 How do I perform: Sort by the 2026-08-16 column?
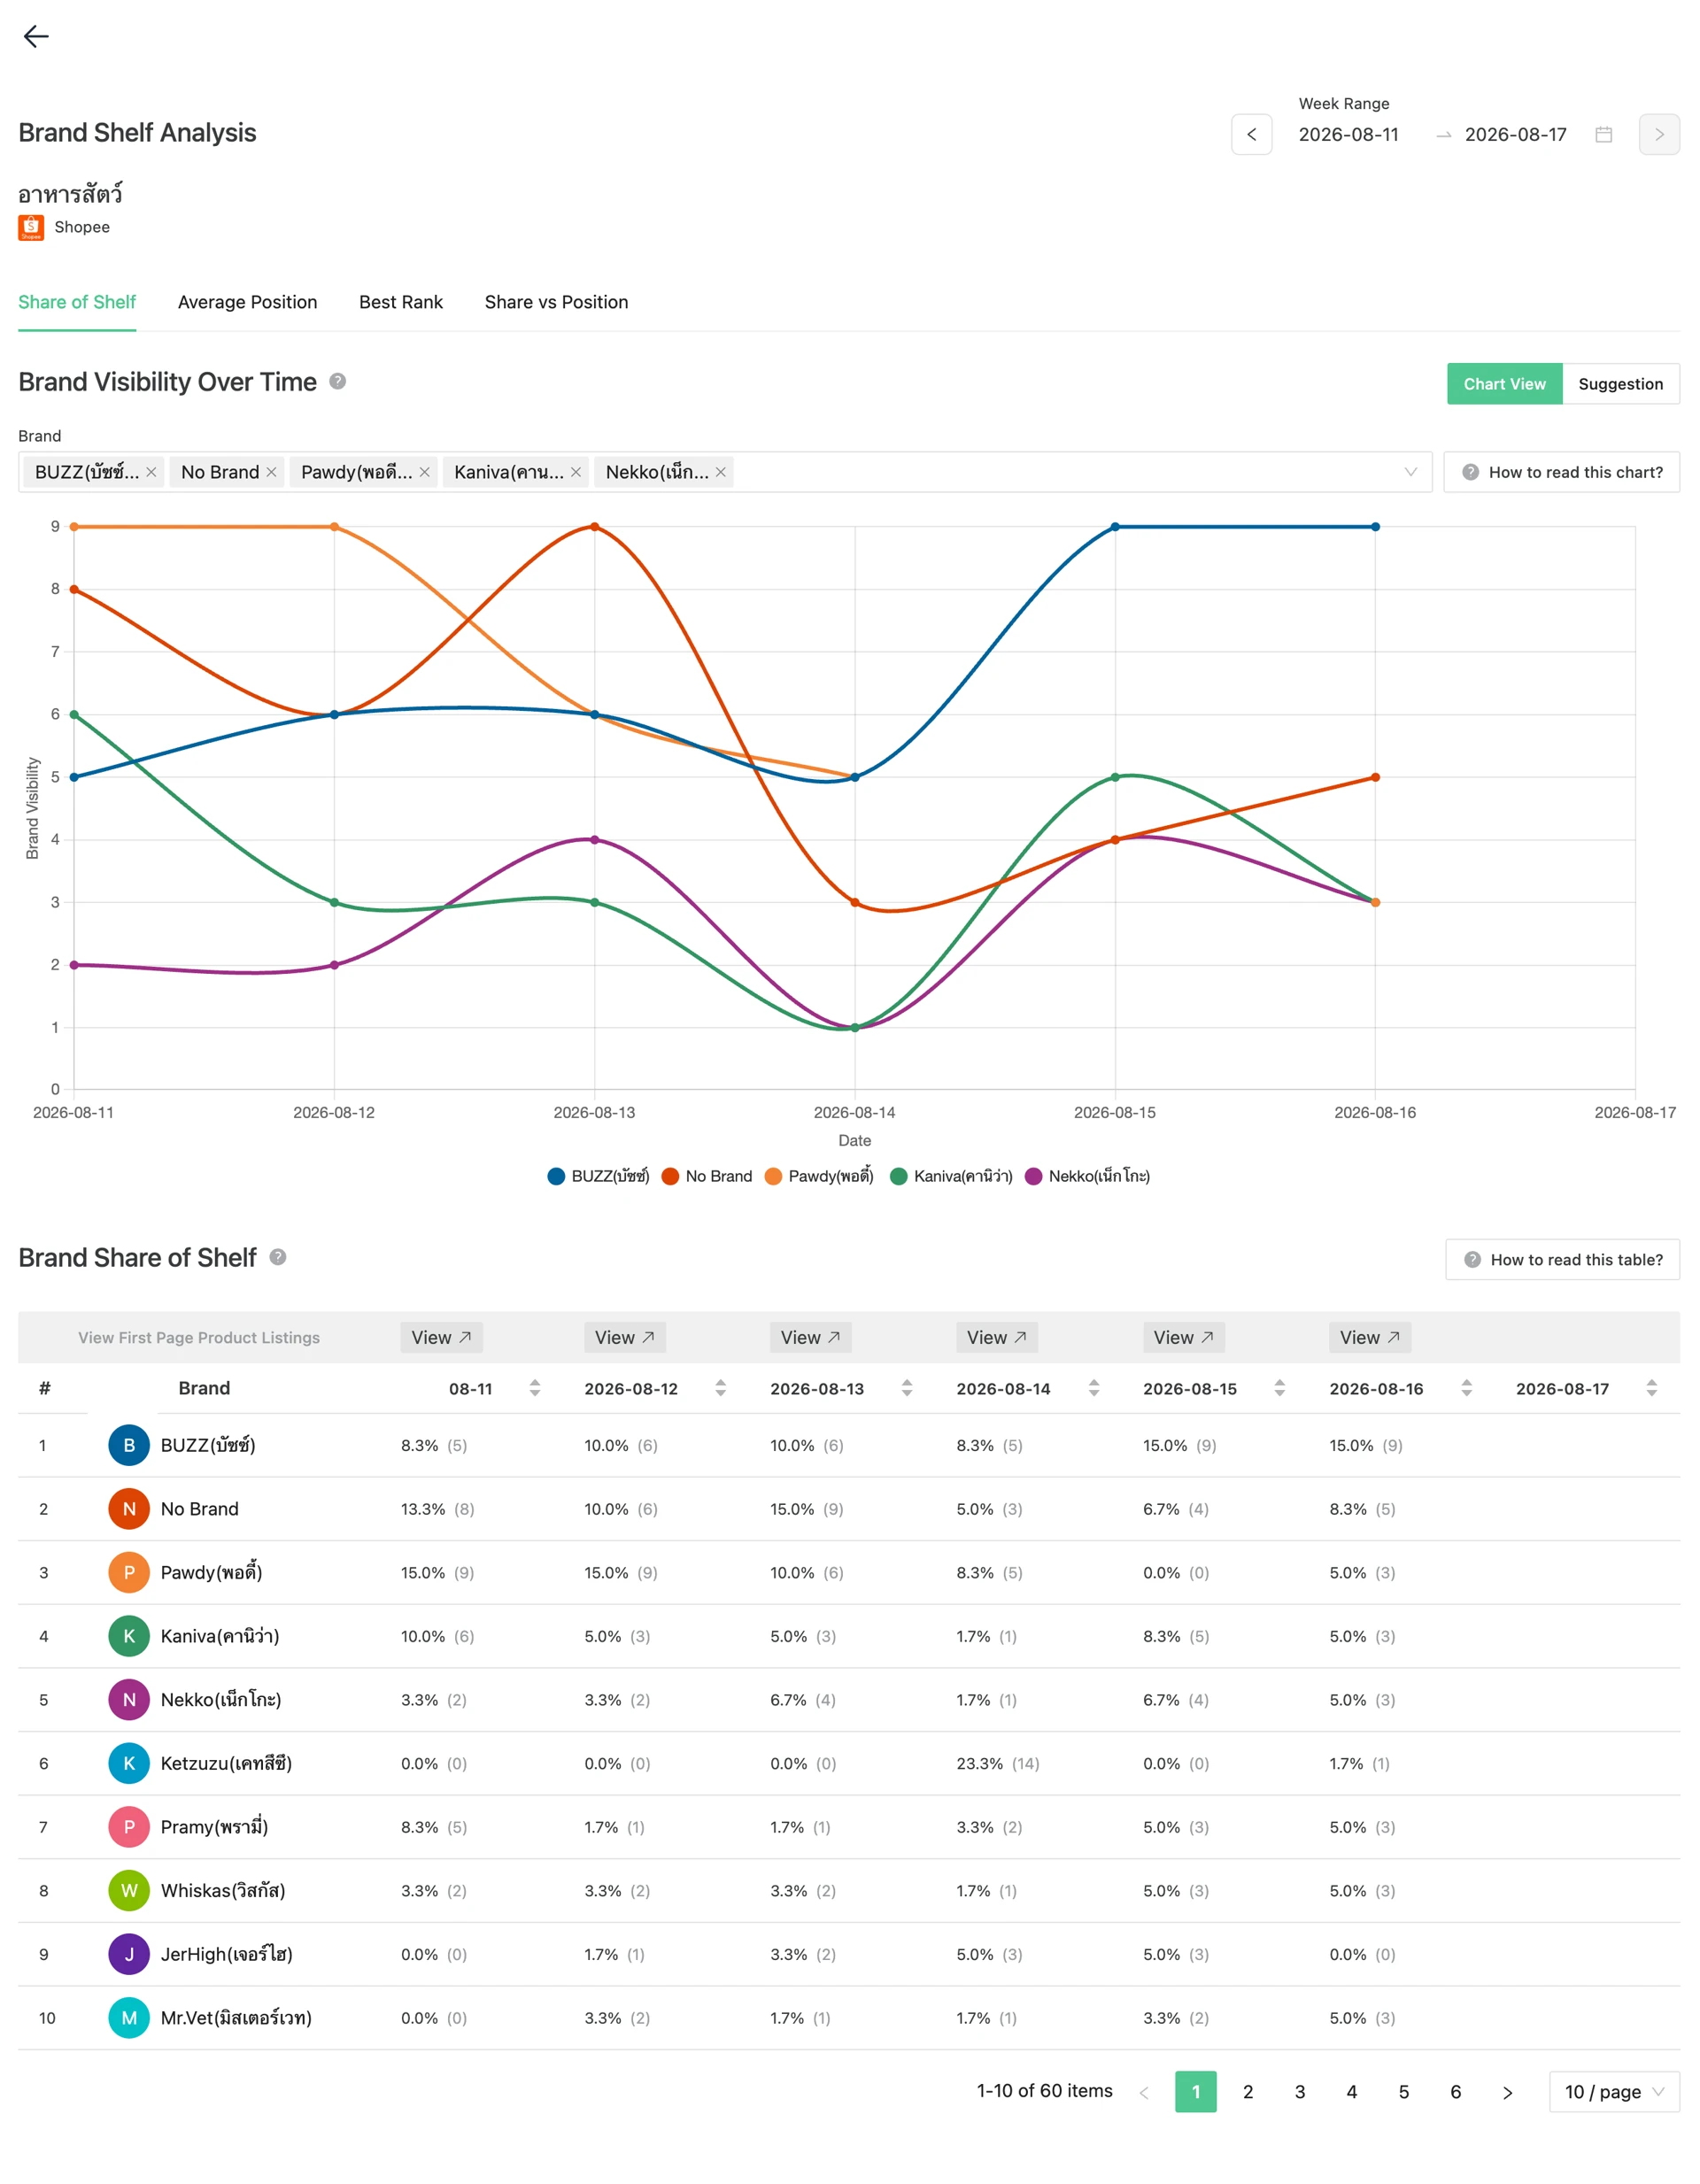tap(1466, 1388)
